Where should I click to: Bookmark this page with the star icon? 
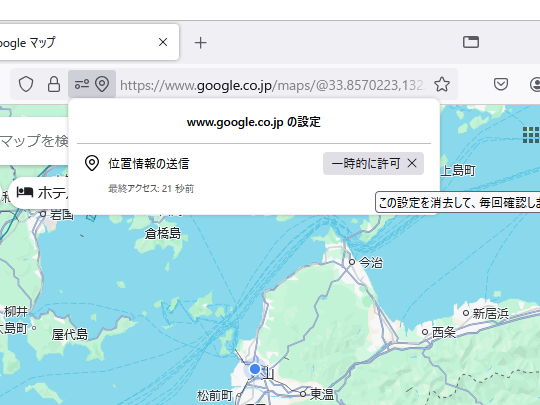[x=442, y=84]
